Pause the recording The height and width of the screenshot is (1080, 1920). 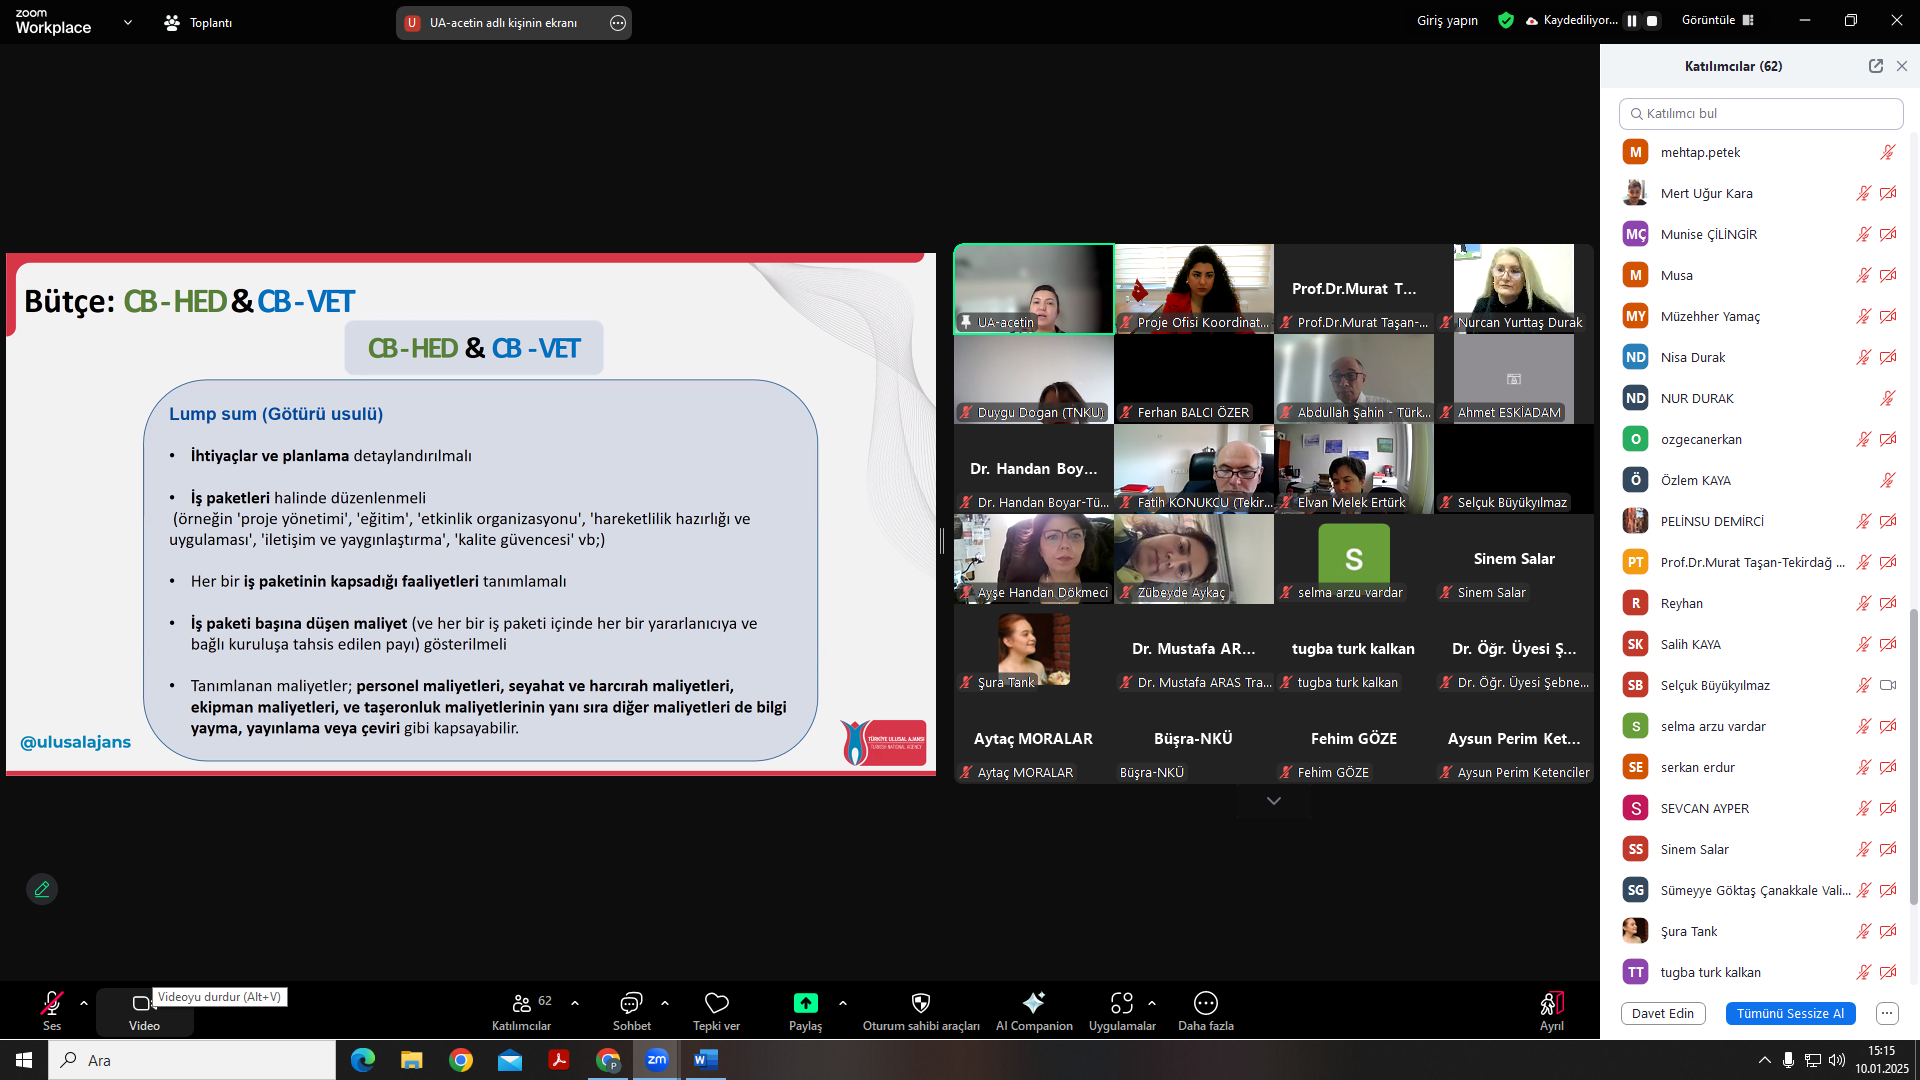point(1632,21)
